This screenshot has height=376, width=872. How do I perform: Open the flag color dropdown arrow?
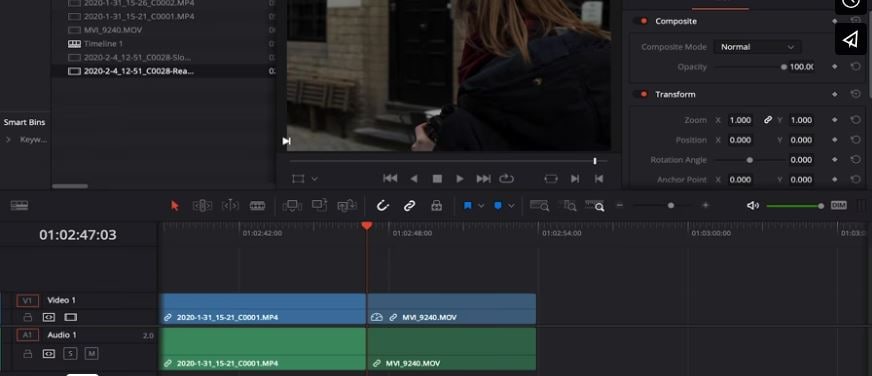(481, 206)
